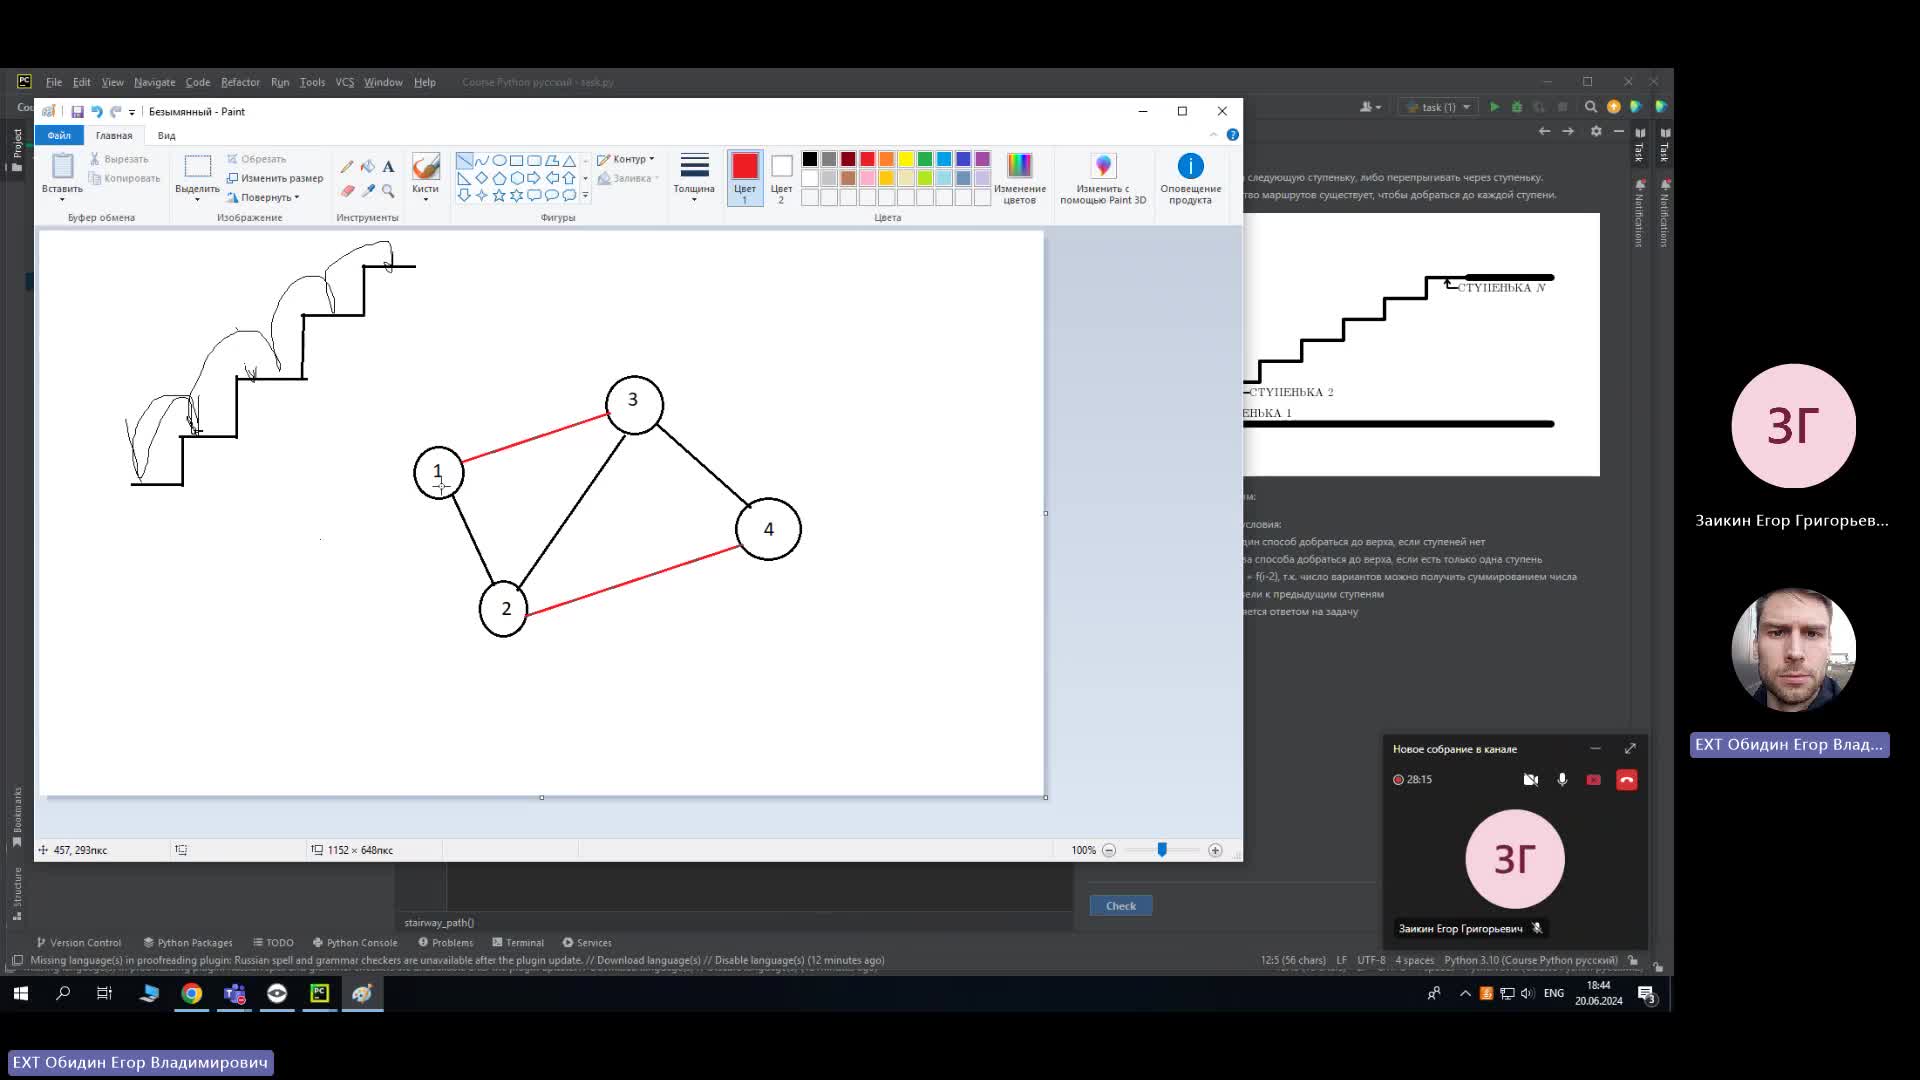Pick the black color swatch

point(810,159)
